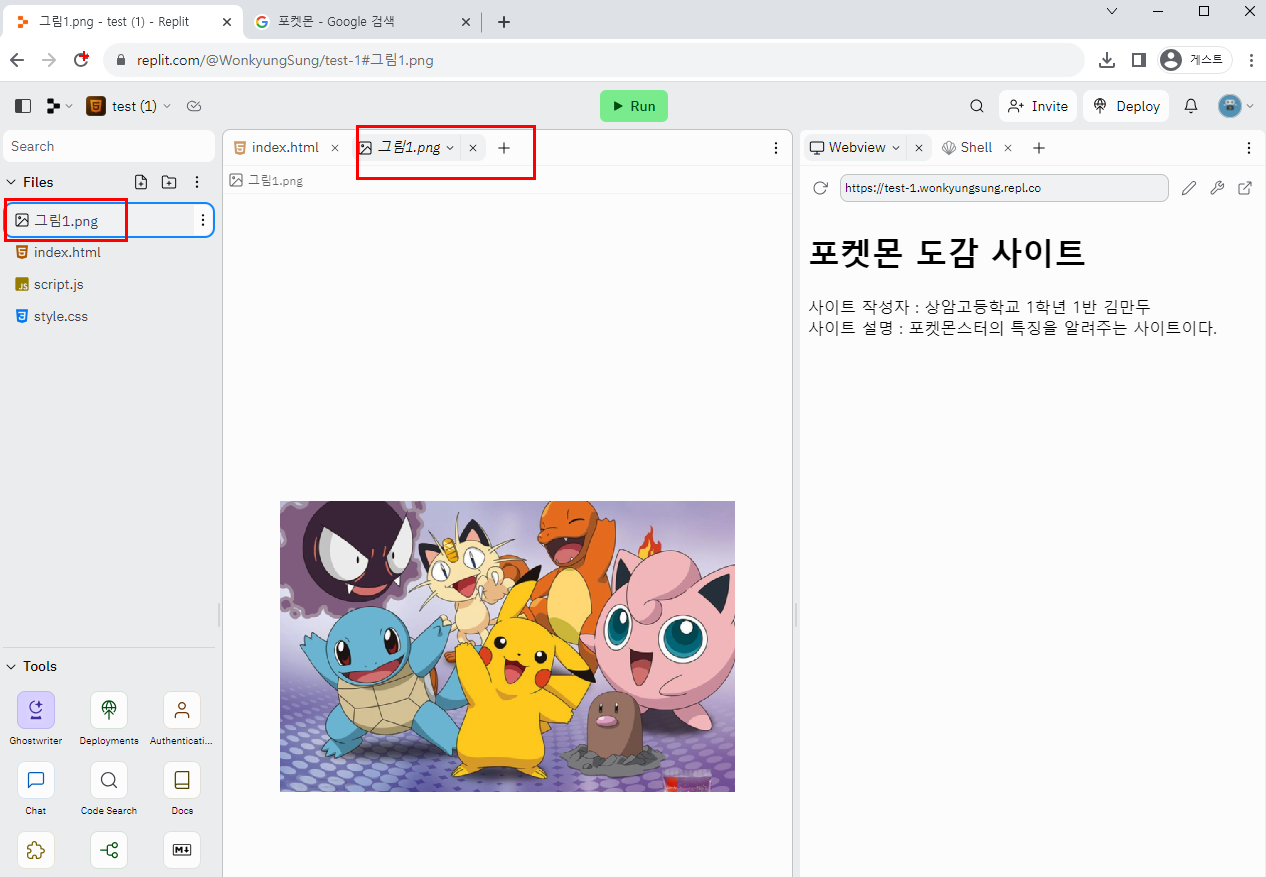Click the Webview URL address field

click(x=1004, y=188)
